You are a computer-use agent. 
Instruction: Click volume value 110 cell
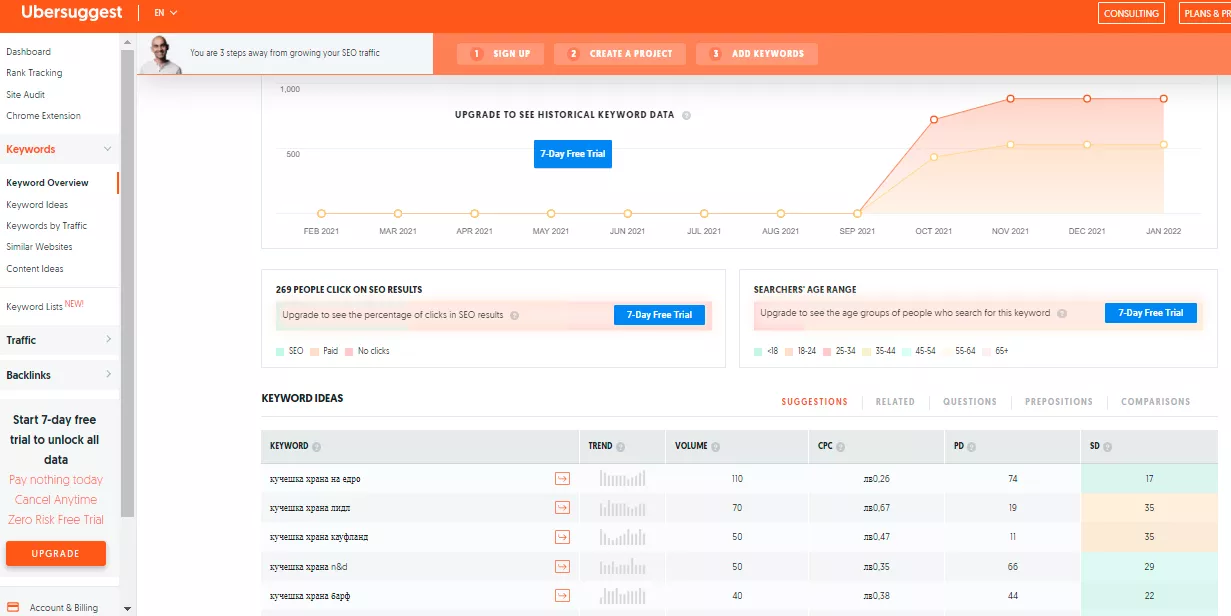737,479
